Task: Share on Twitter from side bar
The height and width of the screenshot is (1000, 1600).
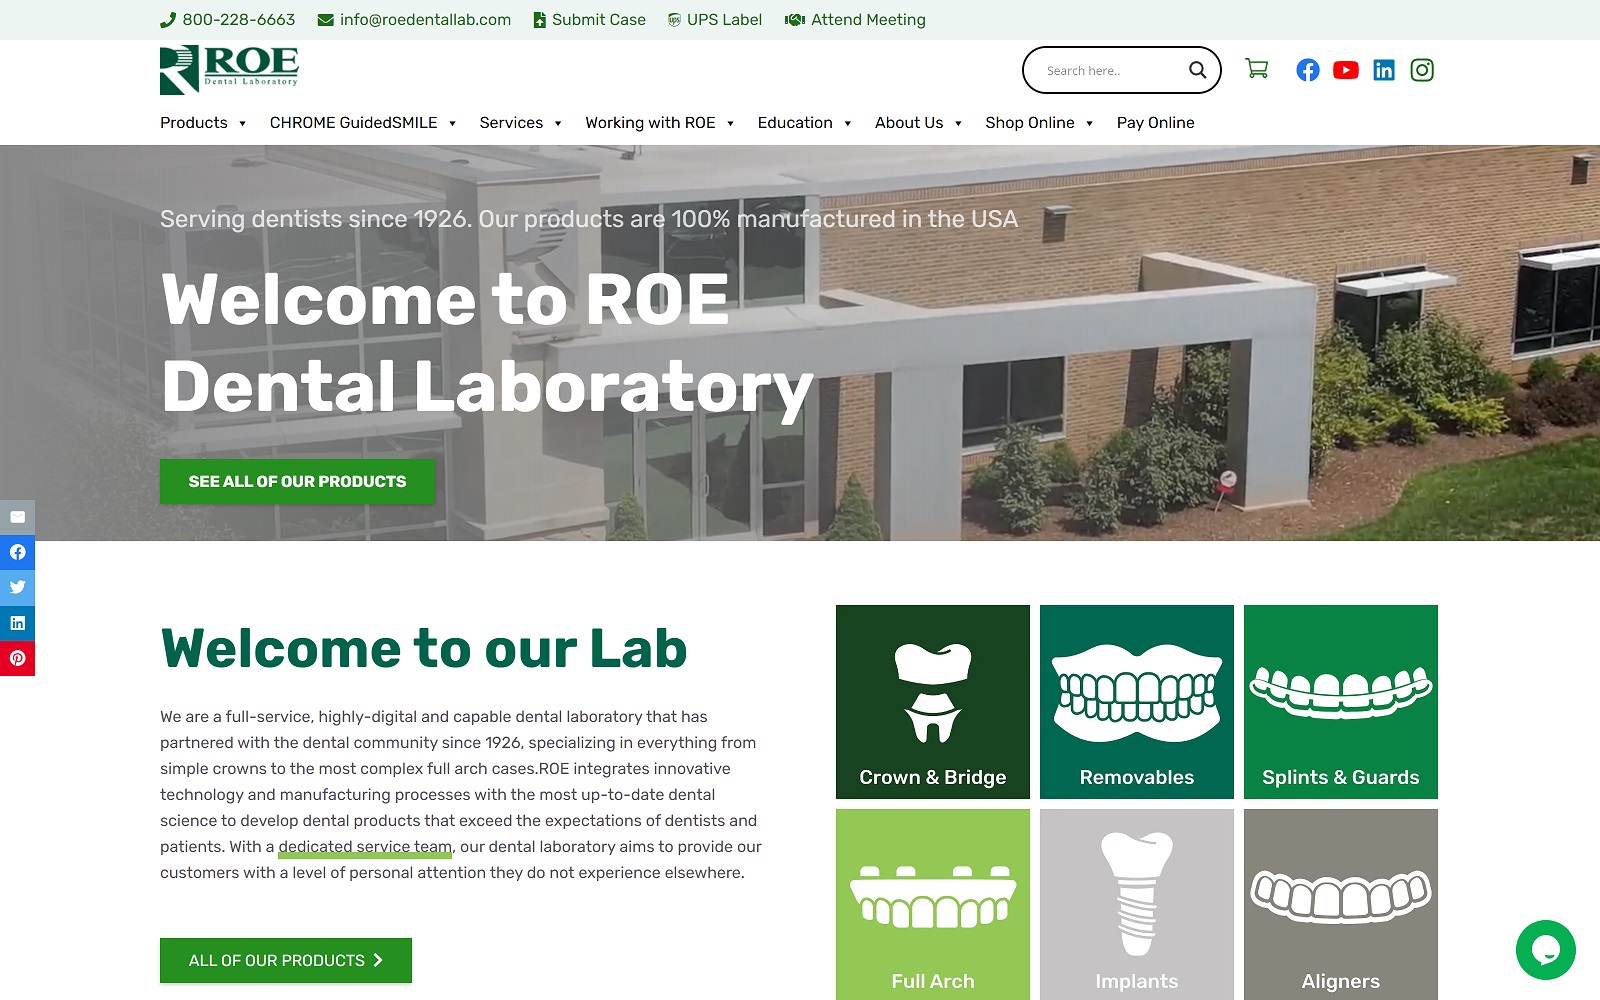Action: pyautogui.click(x=17, y=587)
